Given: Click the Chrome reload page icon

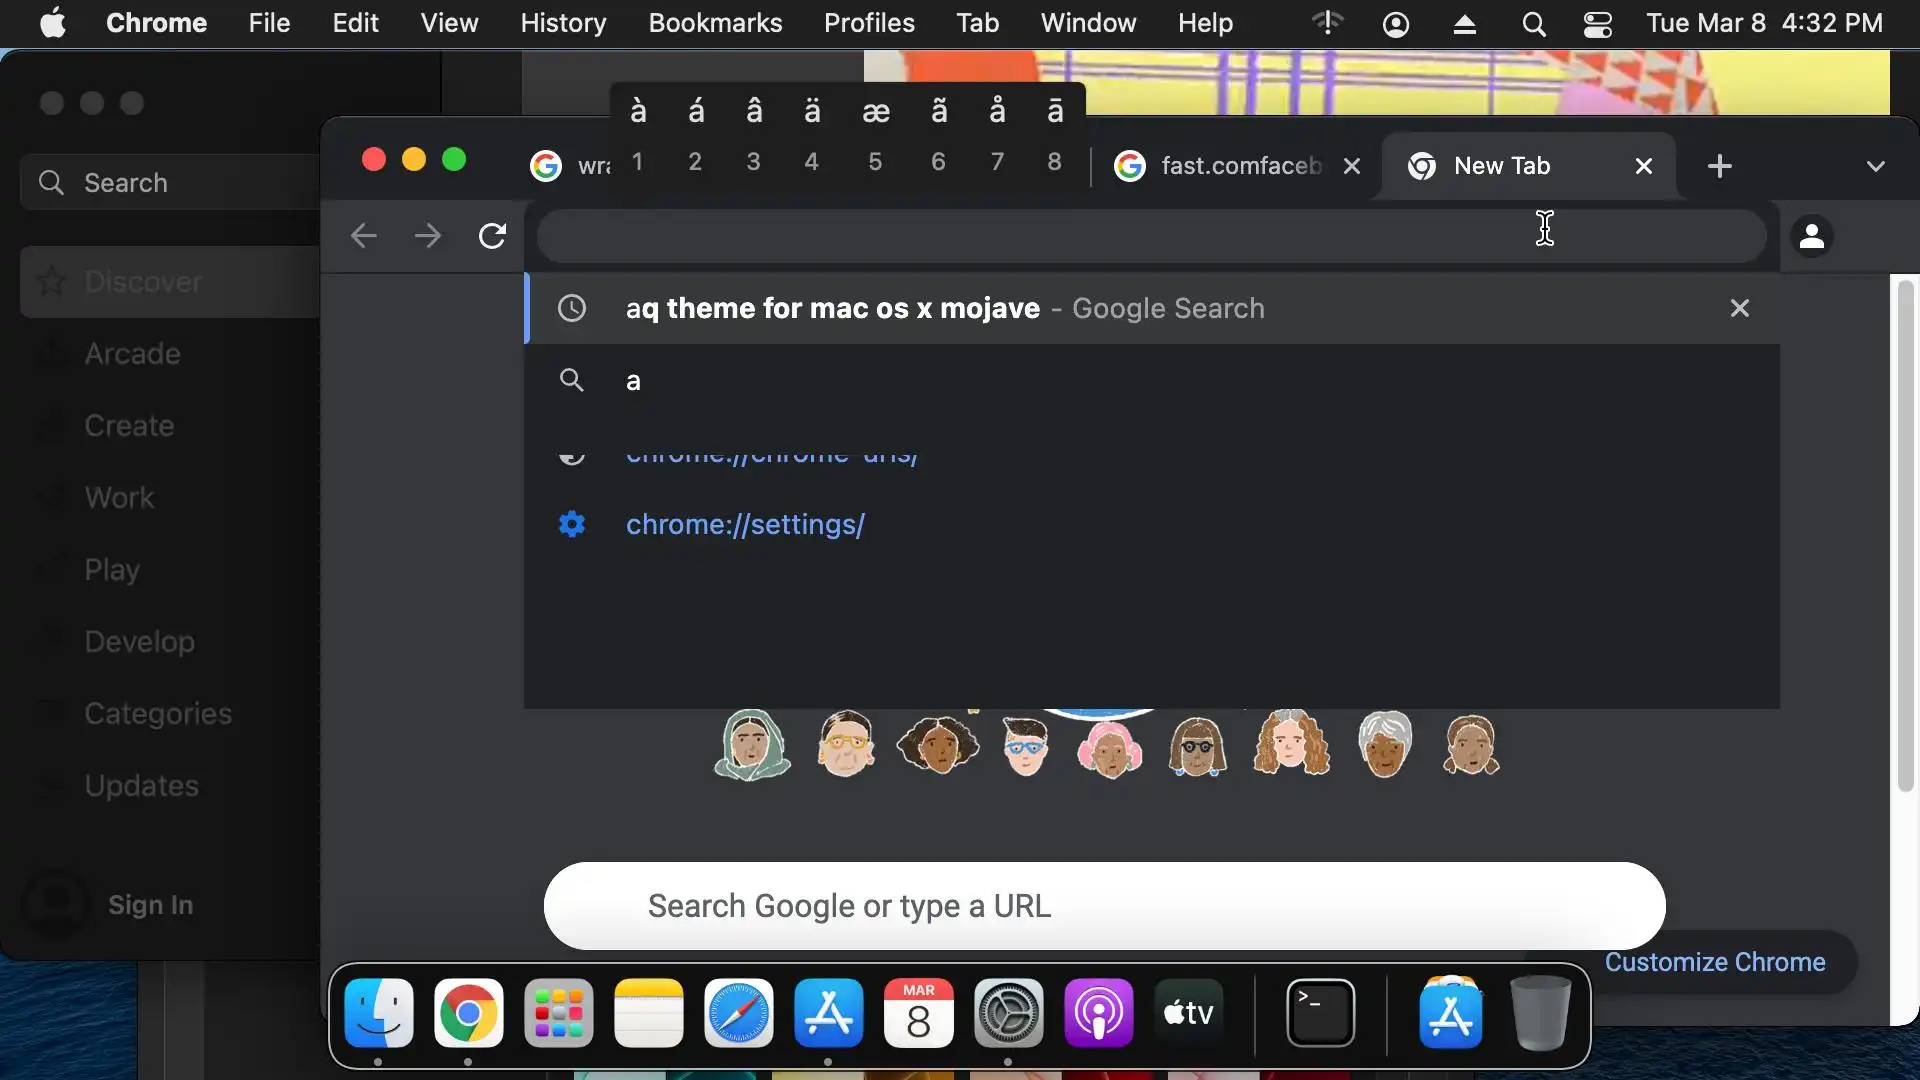Looking at the screenshot, I should (x=492, y=236).
